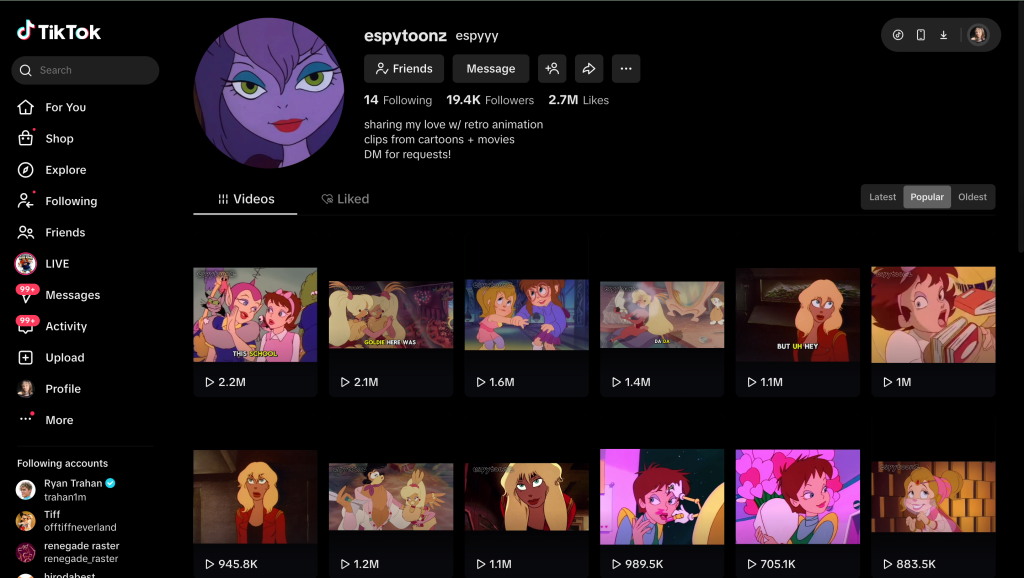Open the Shop page from the sidebar

click(59, 139)
